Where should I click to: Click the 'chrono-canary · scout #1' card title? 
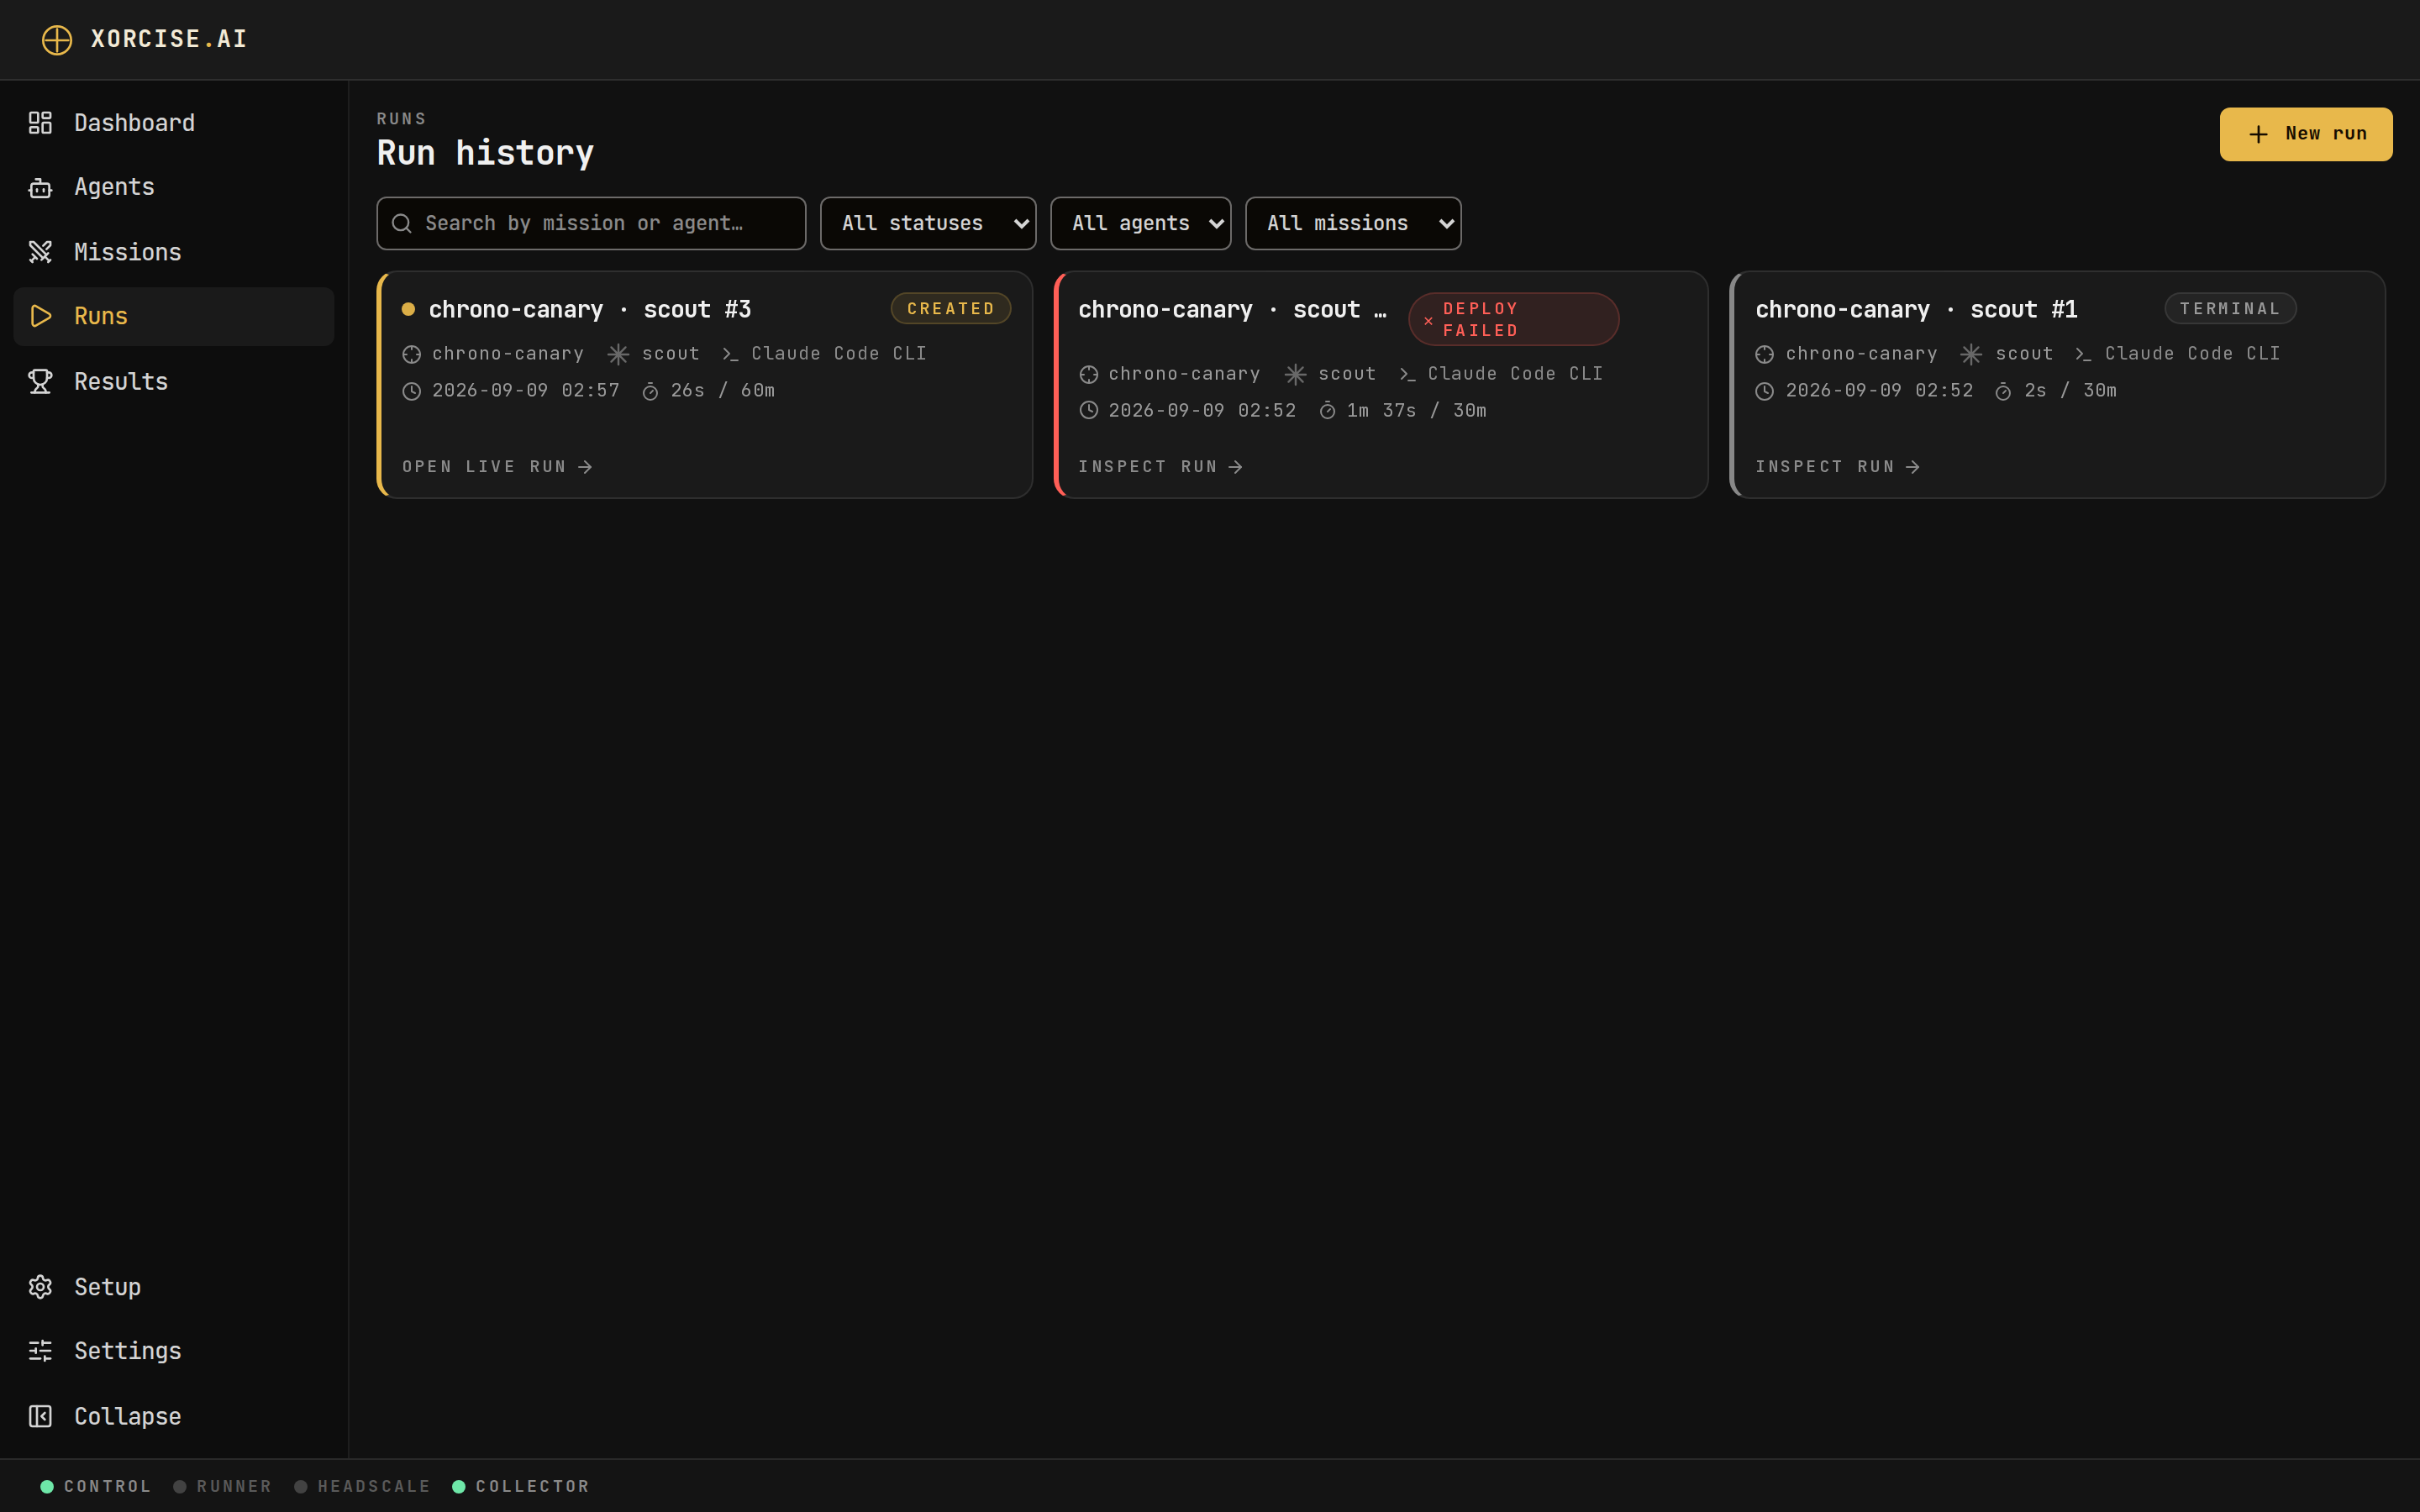click(1916, 310)
